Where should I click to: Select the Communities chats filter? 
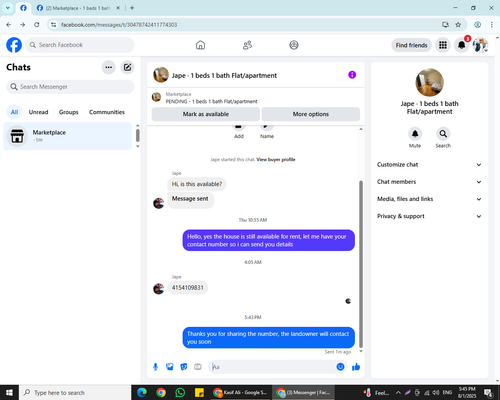107,112
